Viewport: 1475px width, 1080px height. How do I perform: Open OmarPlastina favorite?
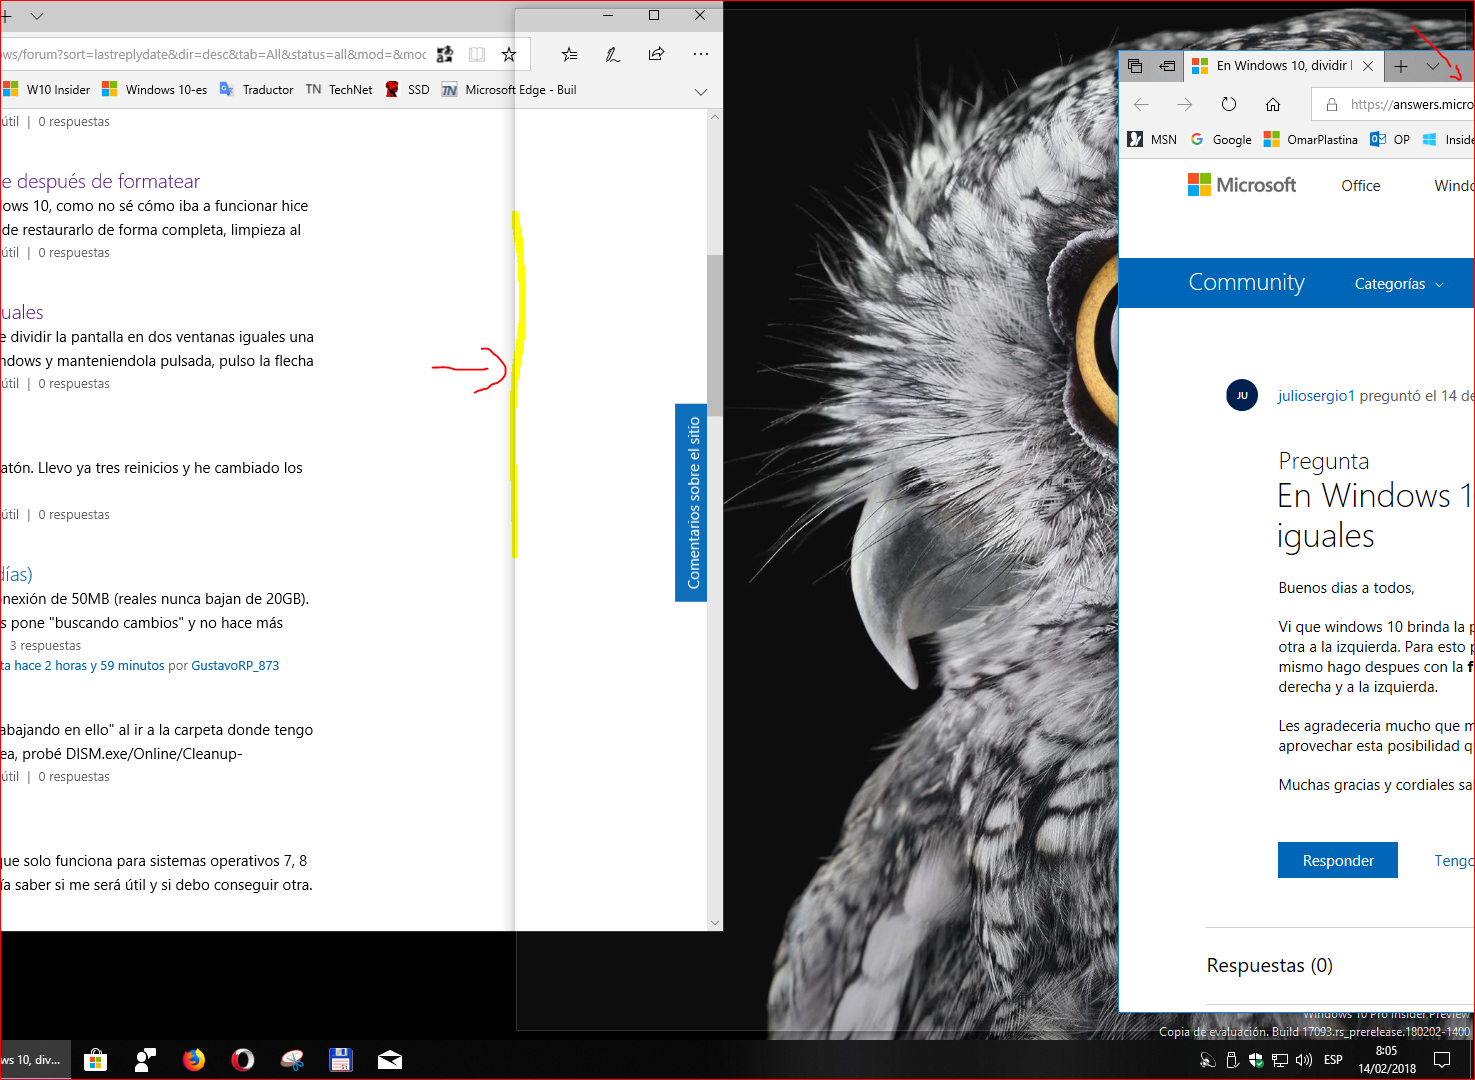(1311, 139)
